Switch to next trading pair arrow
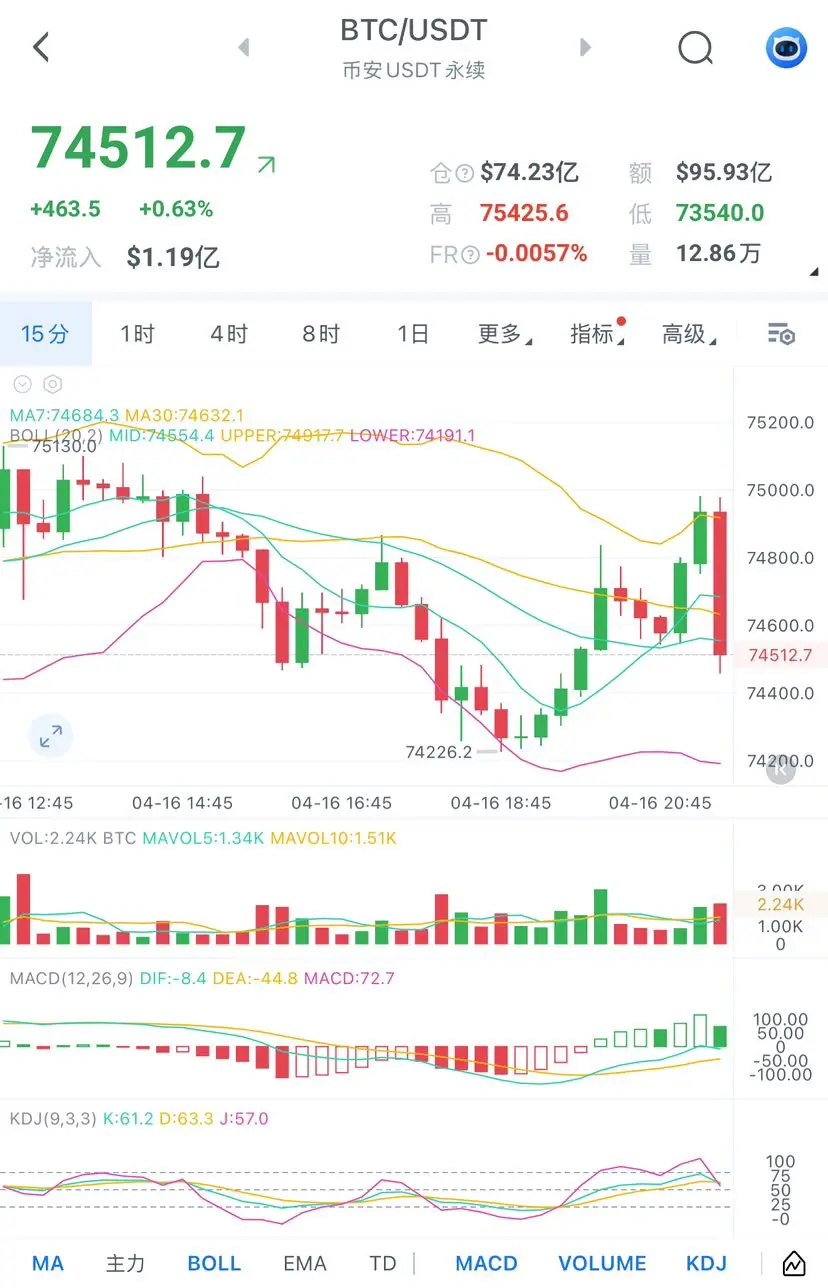This screenshot has height=1288, width=828. (x=586, y=47)
